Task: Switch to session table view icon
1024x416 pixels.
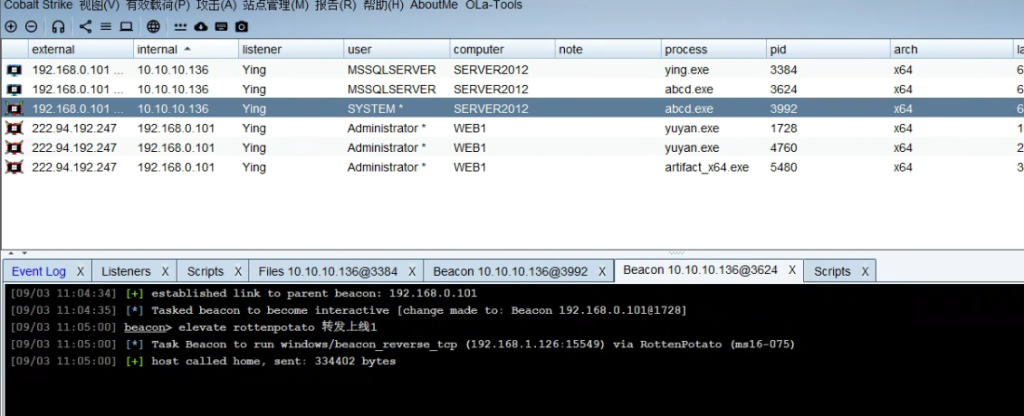Action: click(106, 27)
